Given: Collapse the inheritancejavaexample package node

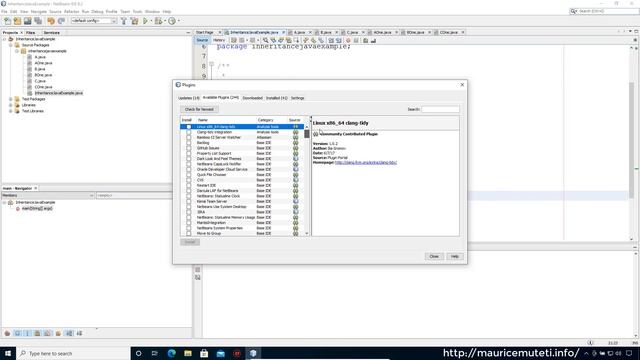Looking at the screenshot, I should tap(17, 51).
